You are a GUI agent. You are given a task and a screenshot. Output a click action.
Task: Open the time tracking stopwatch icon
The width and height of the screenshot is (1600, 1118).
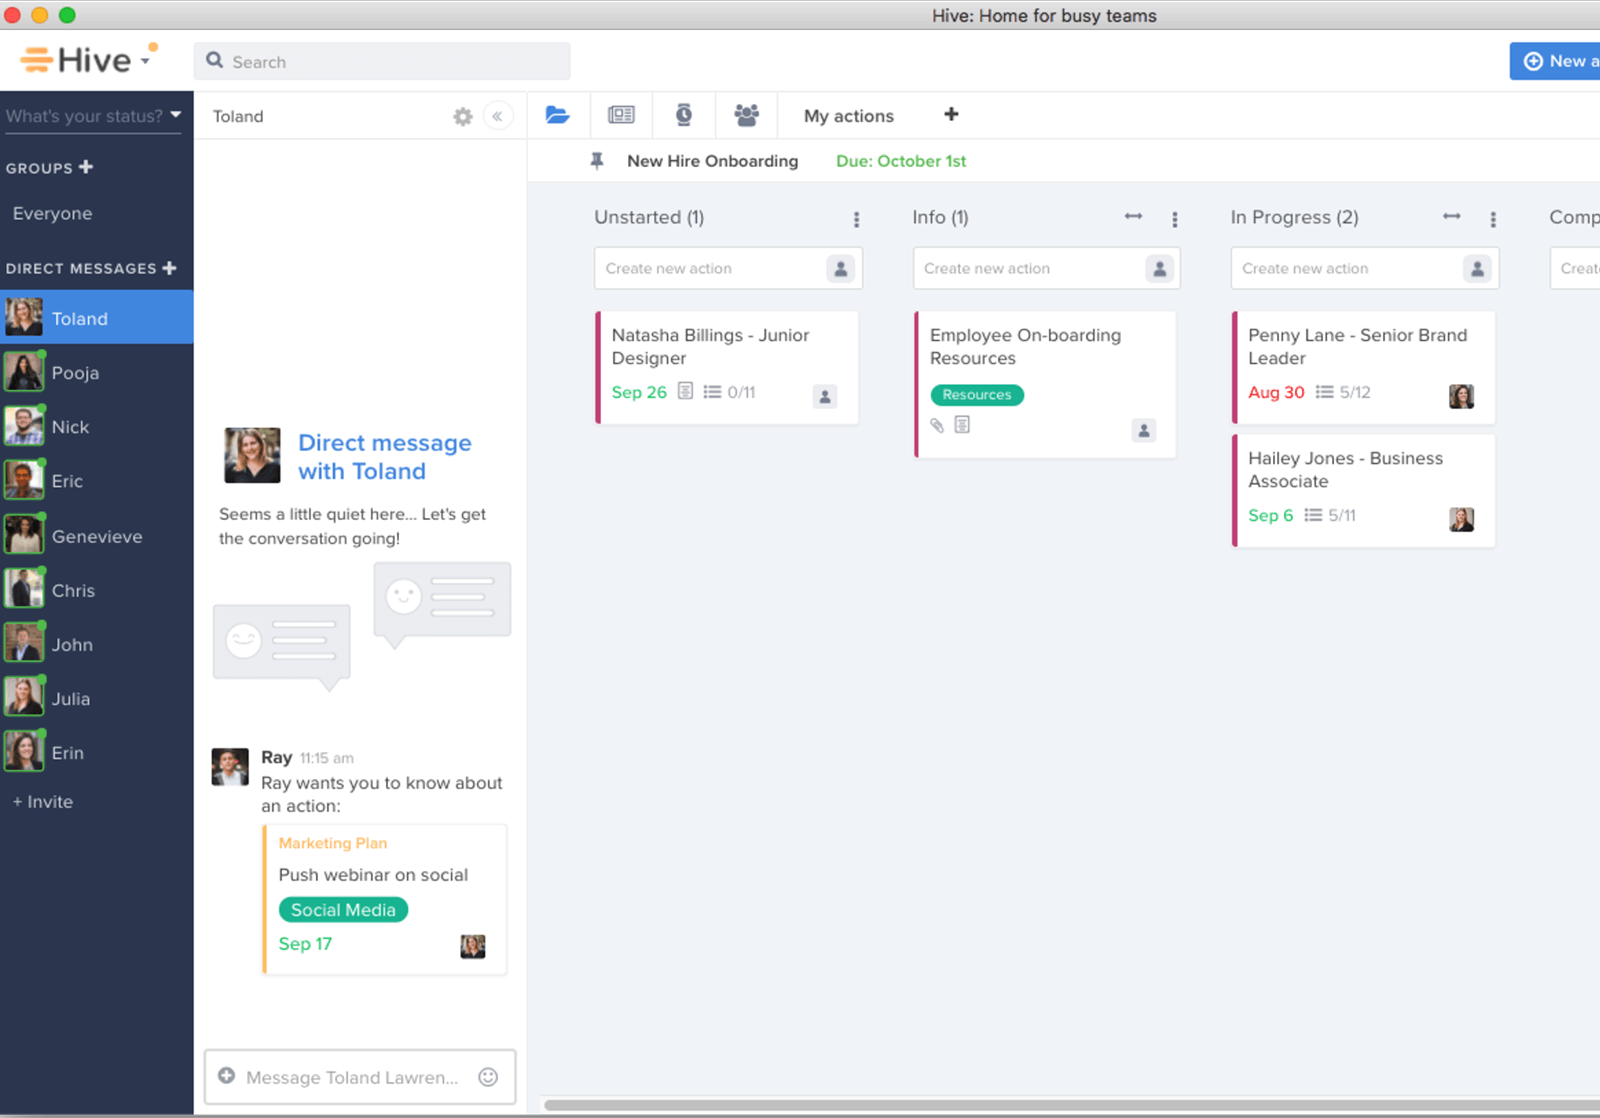click(x=683, y=115)
